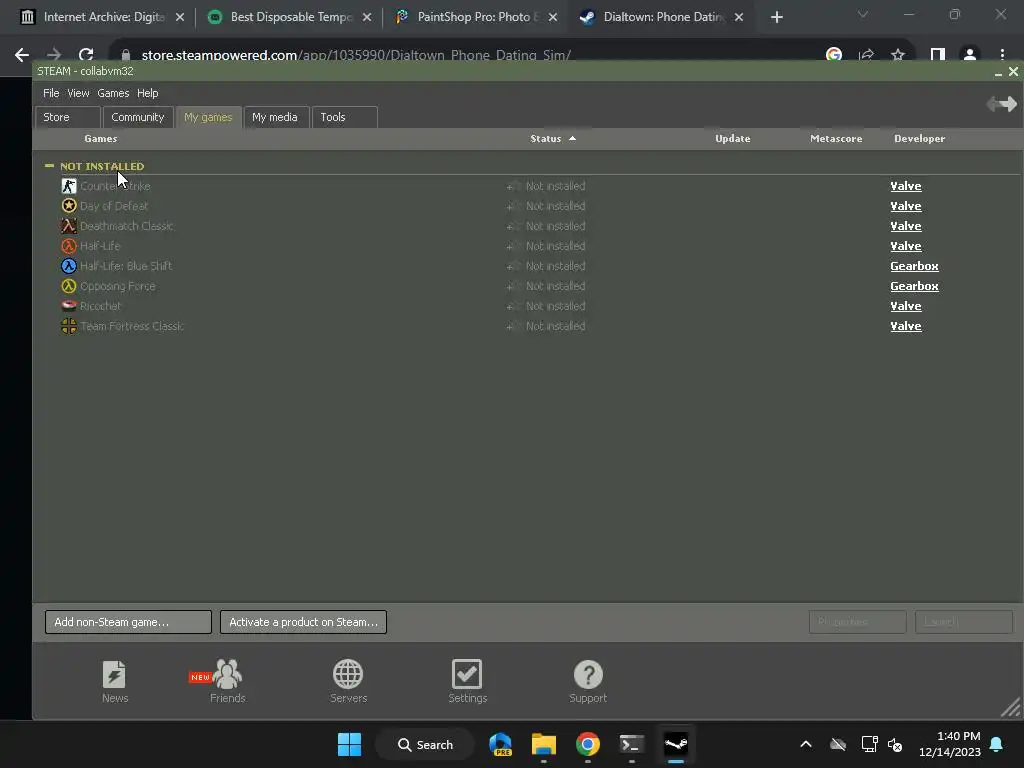
Task: Click the Chrome address bar URL
Action: (356, 55)
